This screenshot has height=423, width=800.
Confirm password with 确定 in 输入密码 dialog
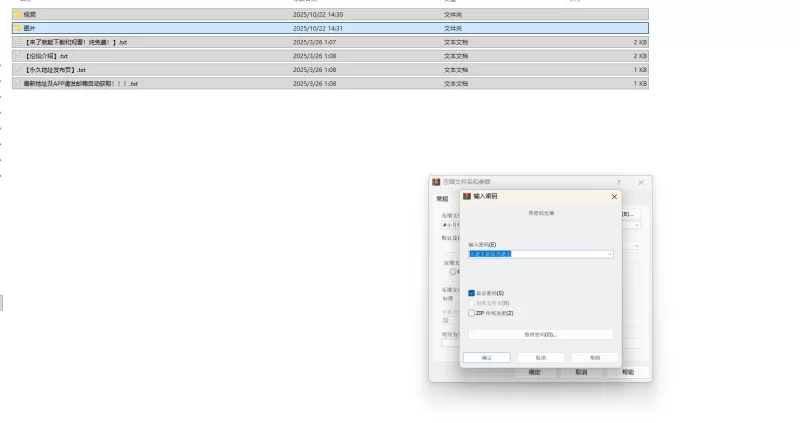coord(487,357)
